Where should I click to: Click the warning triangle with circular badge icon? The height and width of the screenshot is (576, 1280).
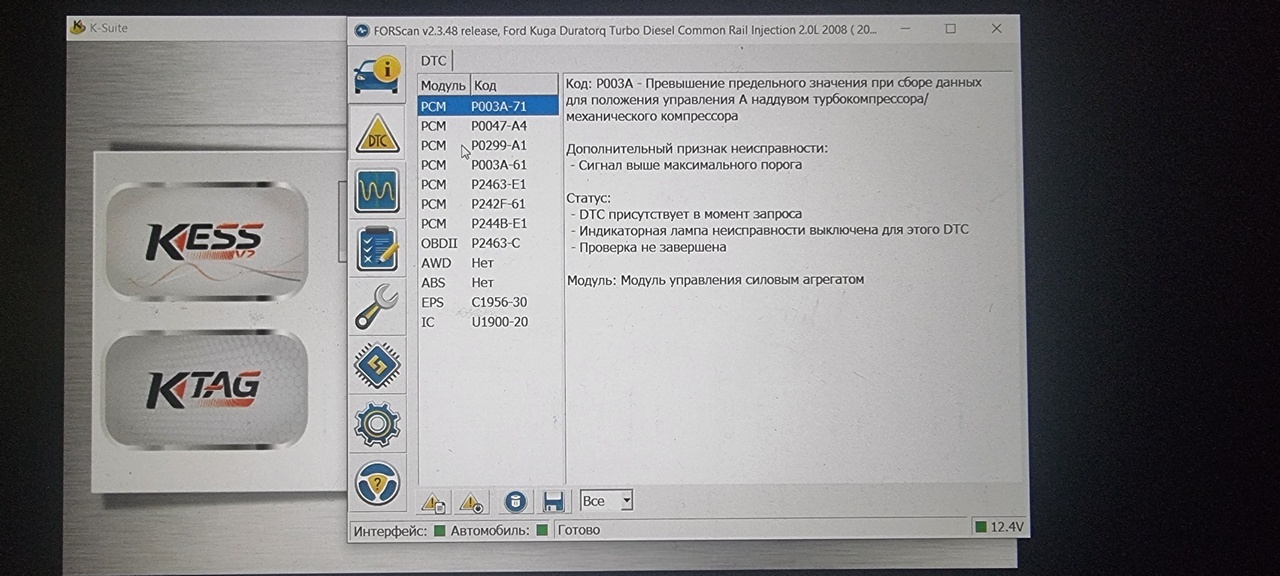(x=471, y=501)
